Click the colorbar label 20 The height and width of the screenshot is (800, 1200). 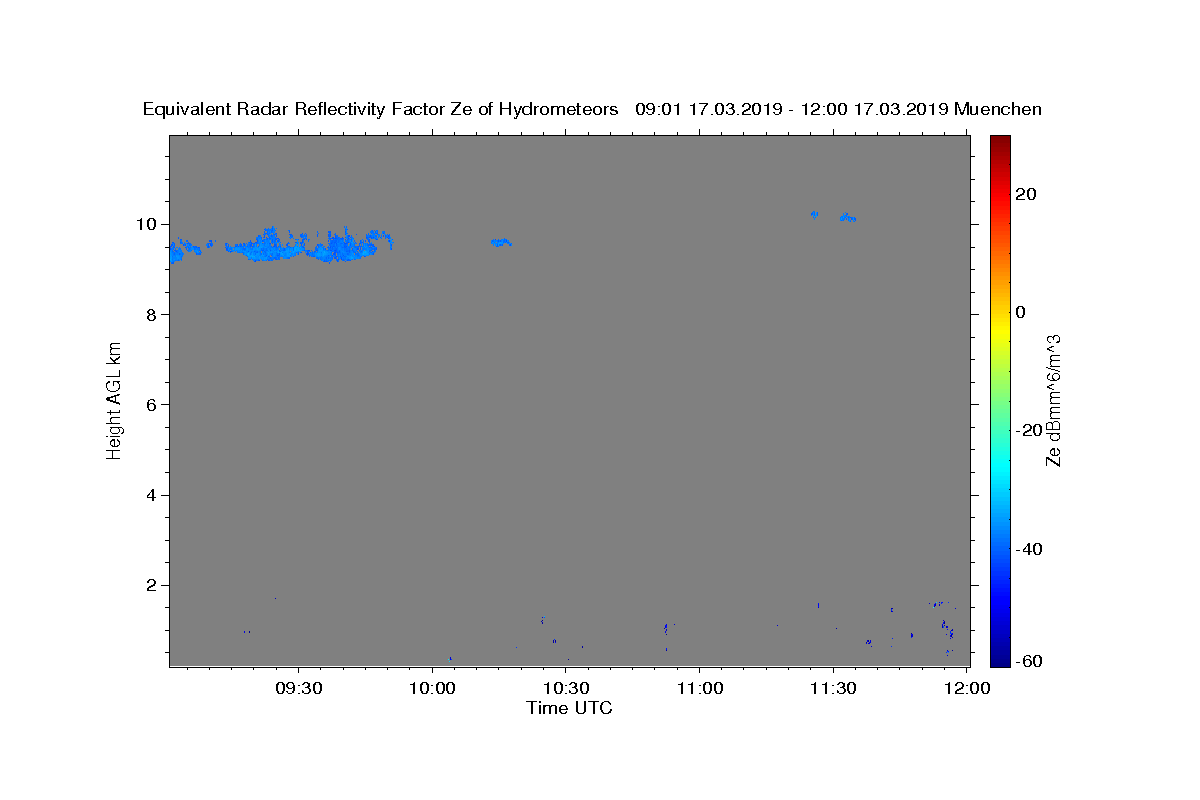point(1026,194)
